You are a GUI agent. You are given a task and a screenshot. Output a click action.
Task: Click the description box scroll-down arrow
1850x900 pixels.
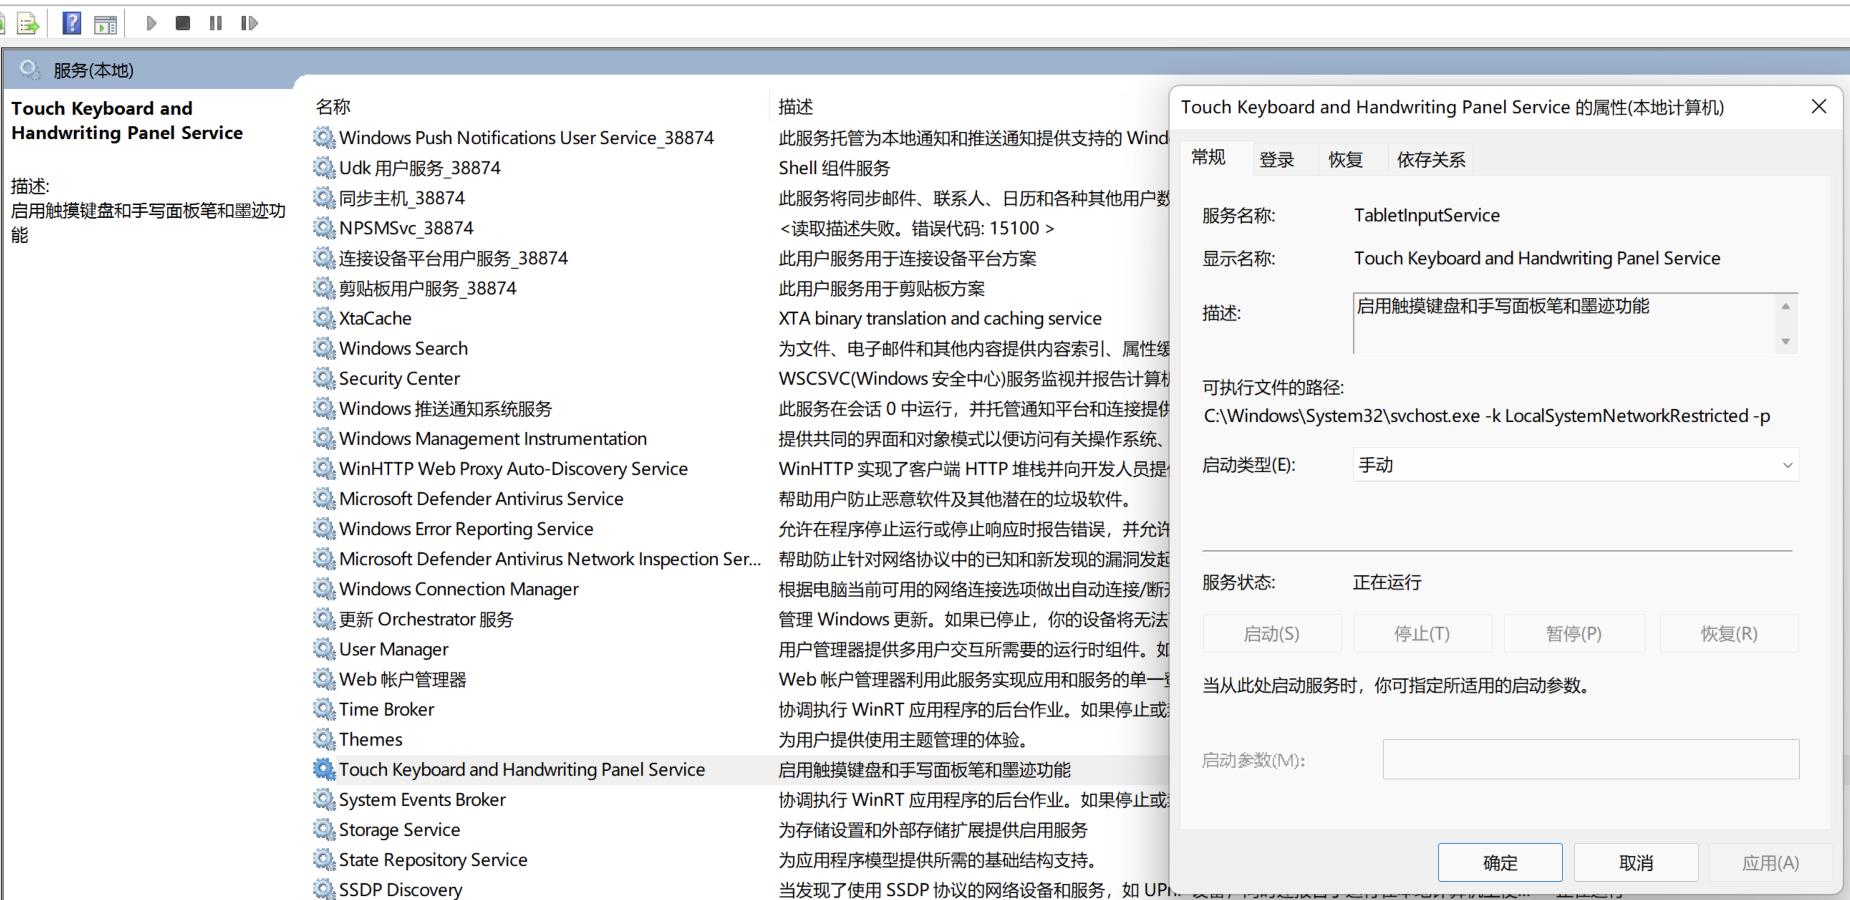coord(1785,342)
